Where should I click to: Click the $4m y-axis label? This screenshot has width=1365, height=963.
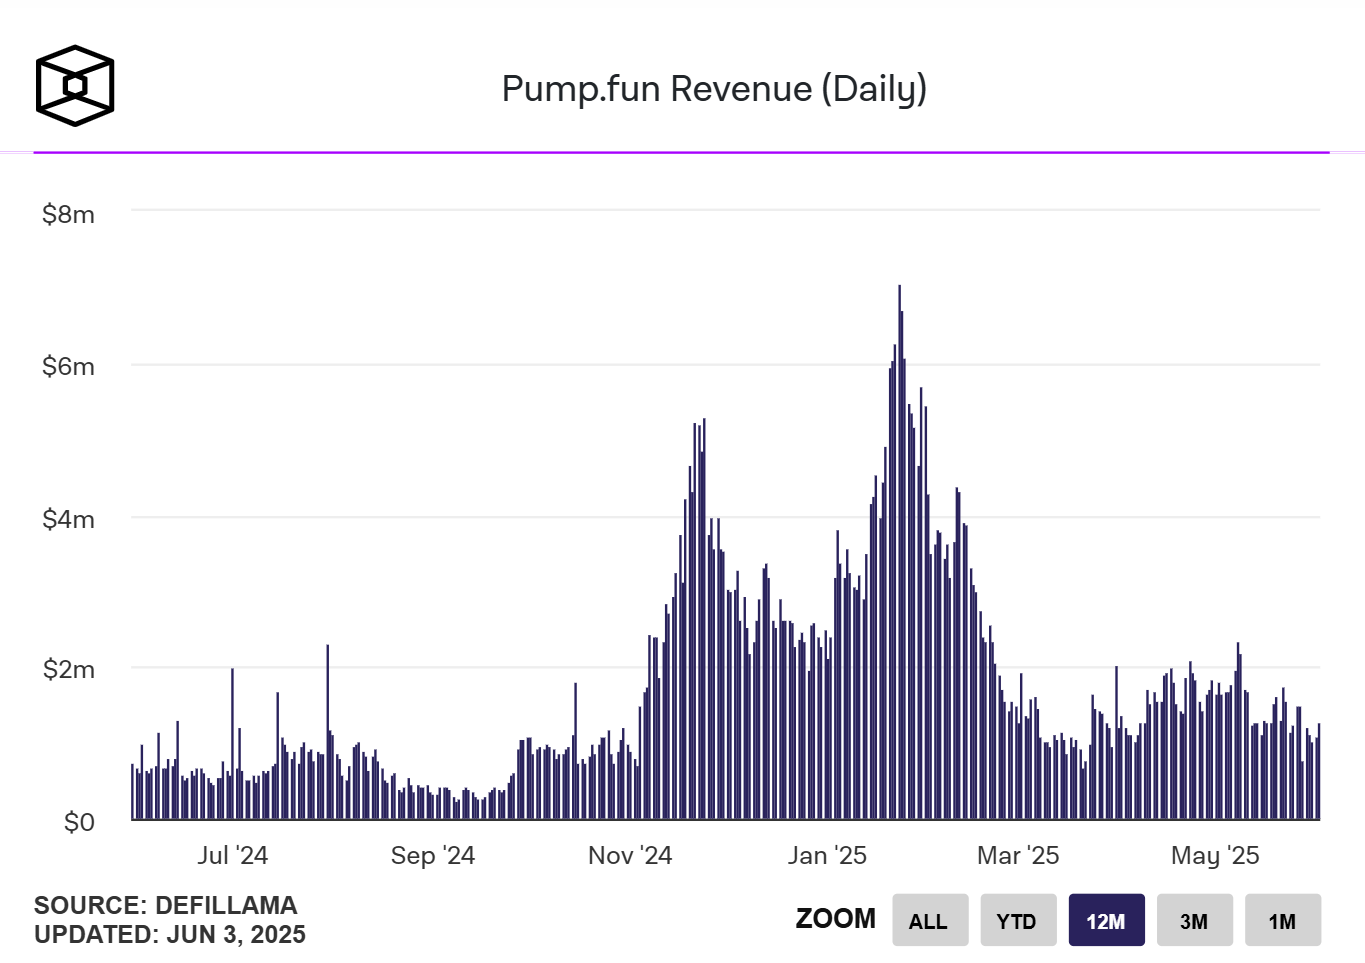(68, 519)
